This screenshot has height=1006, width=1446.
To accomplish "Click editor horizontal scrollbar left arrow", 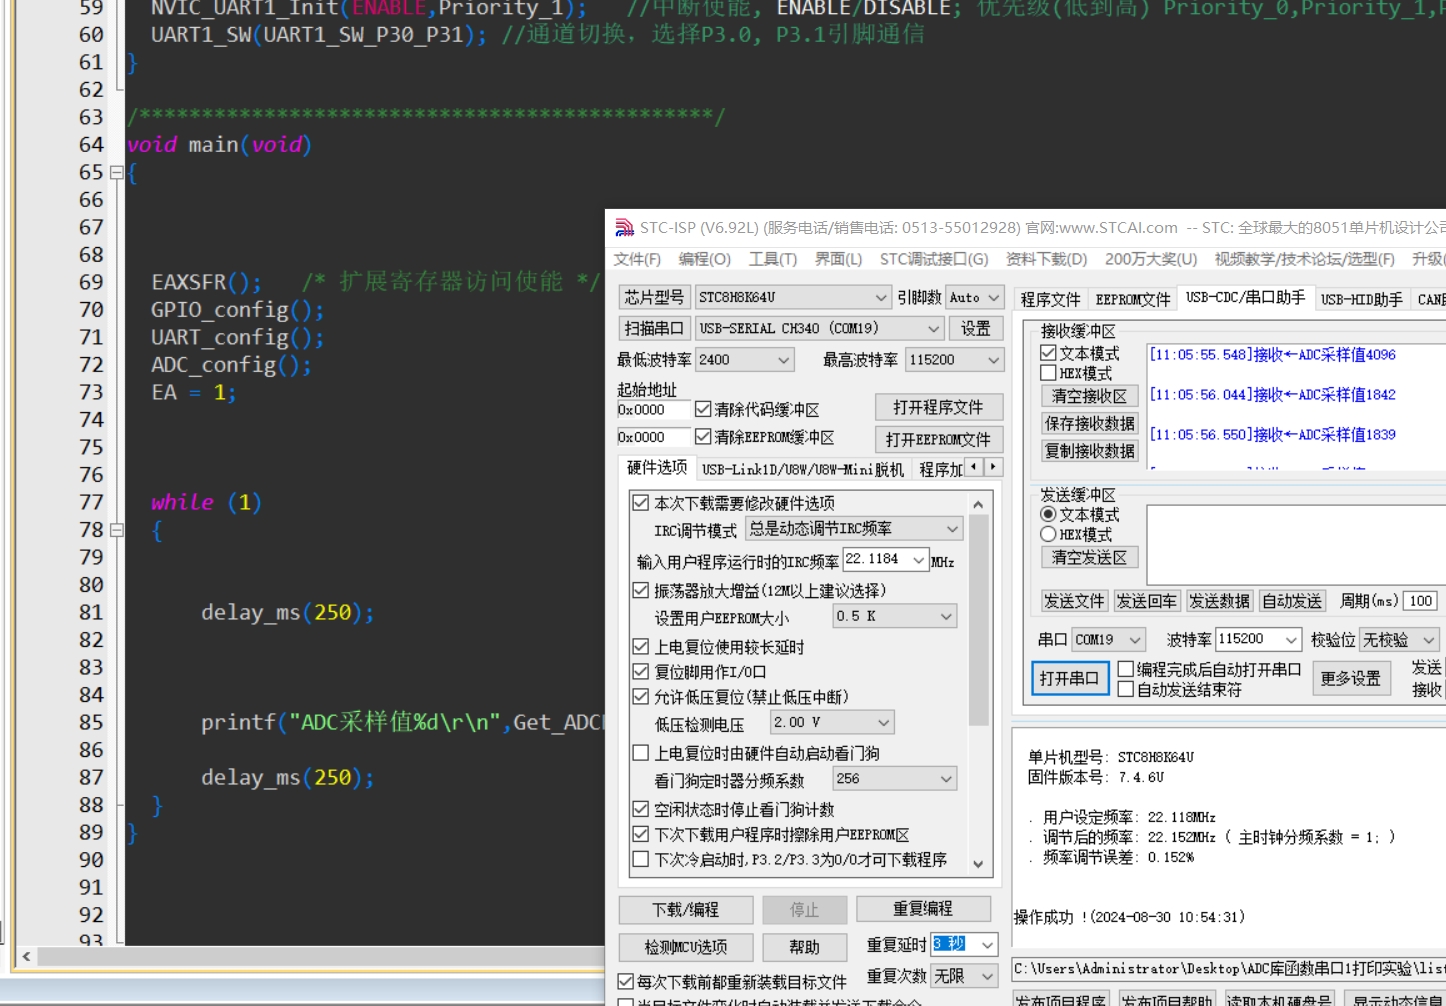I will click(x=26, y=957).
